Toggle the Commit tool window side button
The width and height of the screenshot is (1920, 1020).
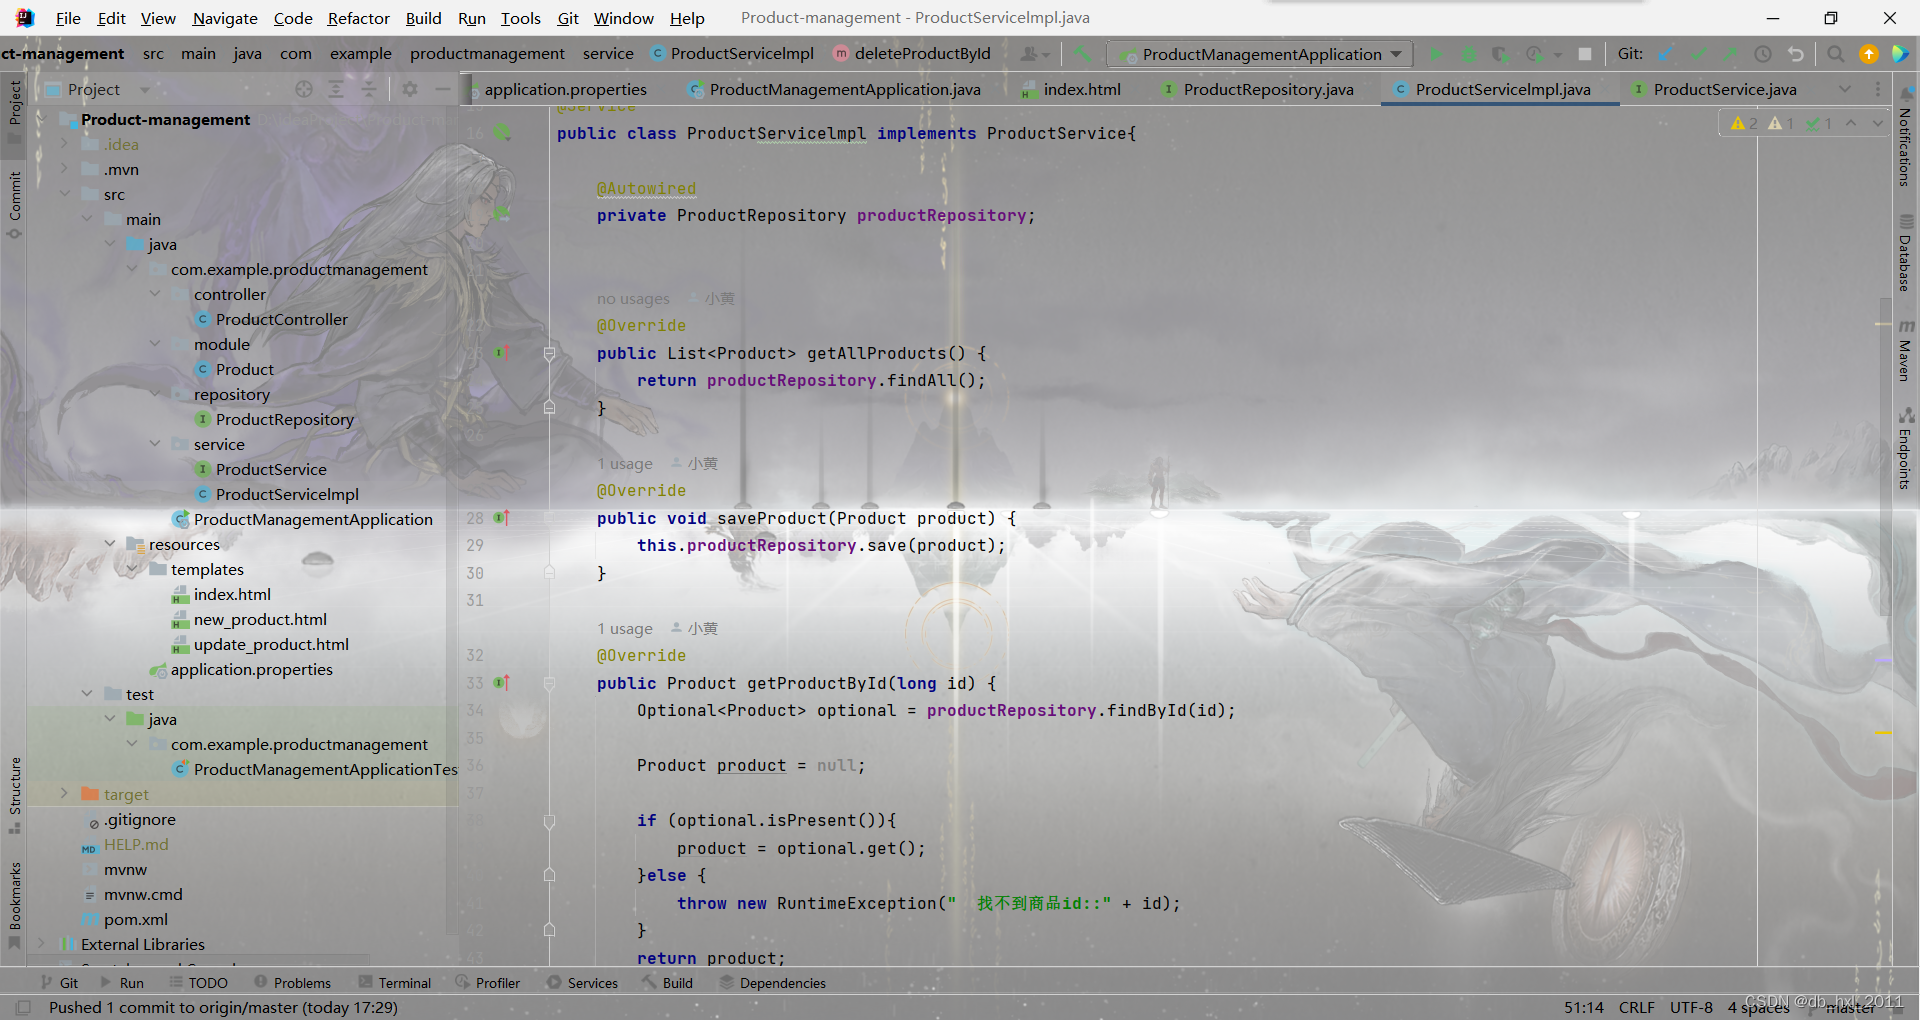click(15, 206)
